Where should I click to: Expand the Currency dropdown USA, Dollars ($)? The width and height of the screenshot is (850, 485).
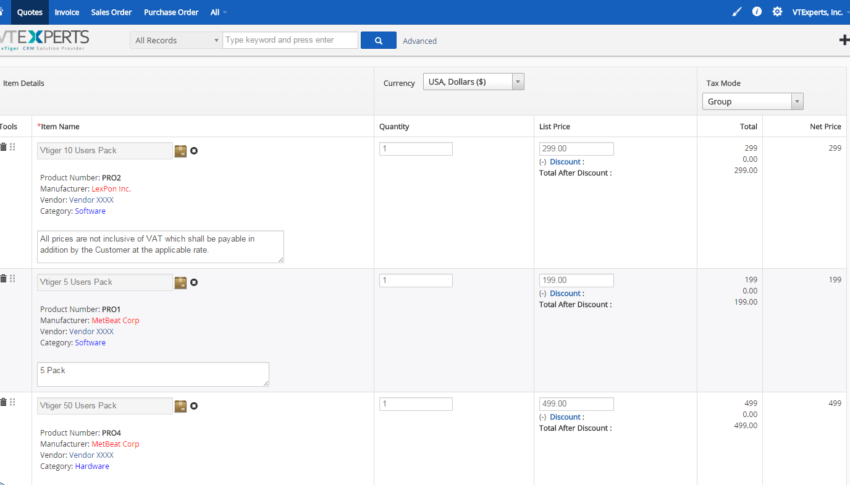click(473, 82)
